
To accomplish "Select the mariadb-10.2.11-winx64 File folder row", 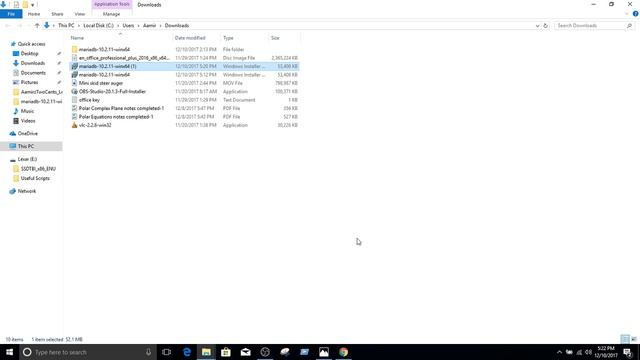I will pyautogui.click(x=184, y=49).
